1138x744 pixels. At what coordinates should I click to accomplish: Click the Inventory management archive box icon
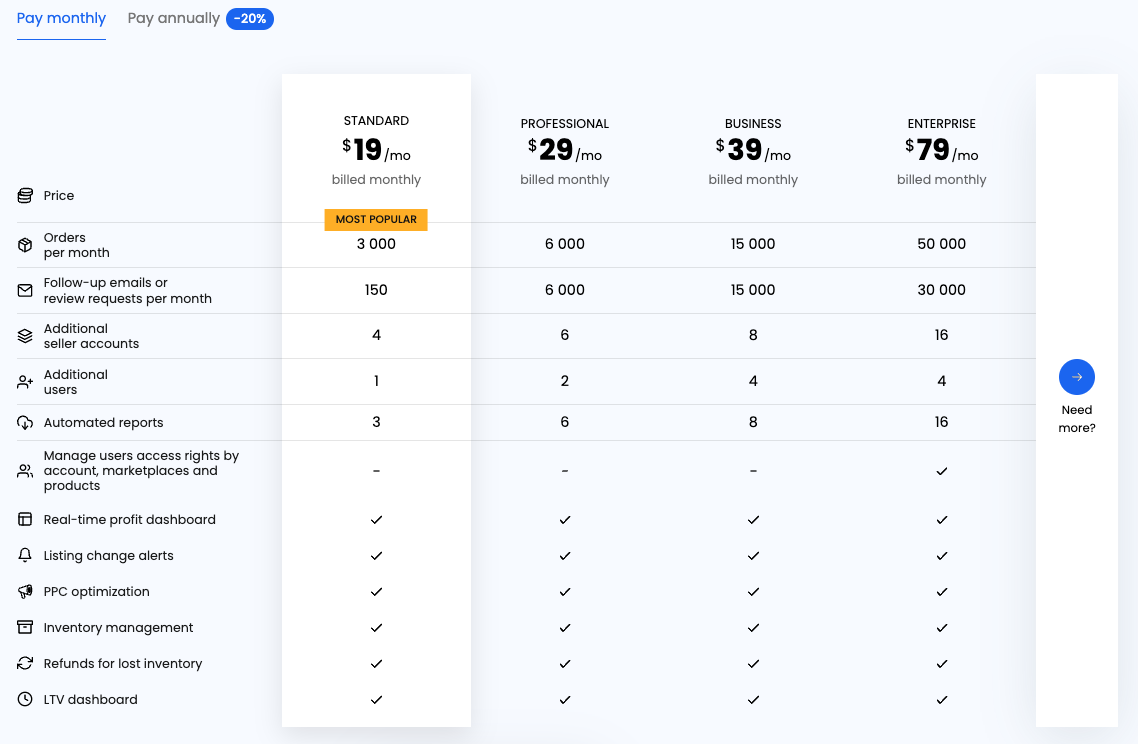tap(25, 628)
